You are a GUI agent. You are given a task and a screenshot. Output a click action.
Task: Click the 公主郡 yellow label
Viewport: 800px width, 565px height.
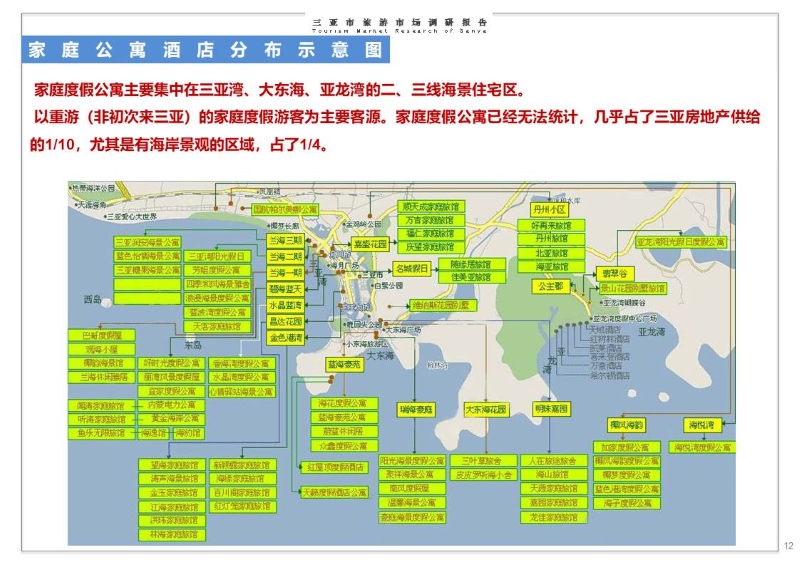[x=551, y=286]
